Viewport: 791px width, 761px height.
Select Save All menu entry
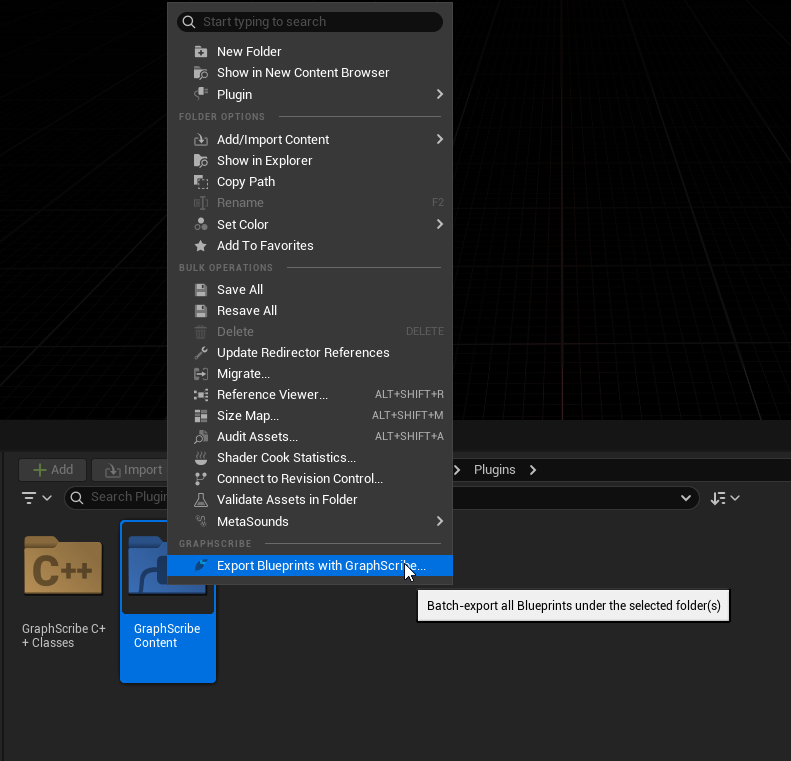310,289
